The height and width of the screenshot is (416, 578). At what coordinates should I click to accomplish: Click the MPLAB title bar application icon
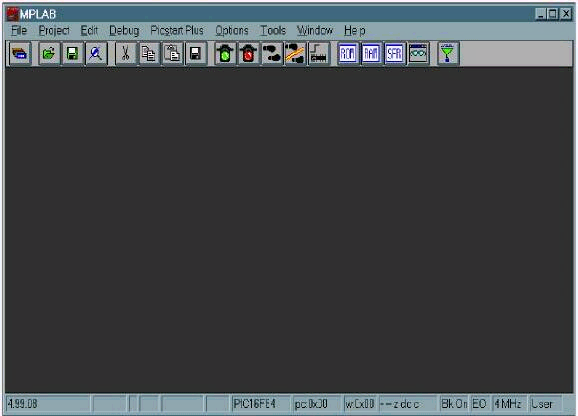[12, 14]
